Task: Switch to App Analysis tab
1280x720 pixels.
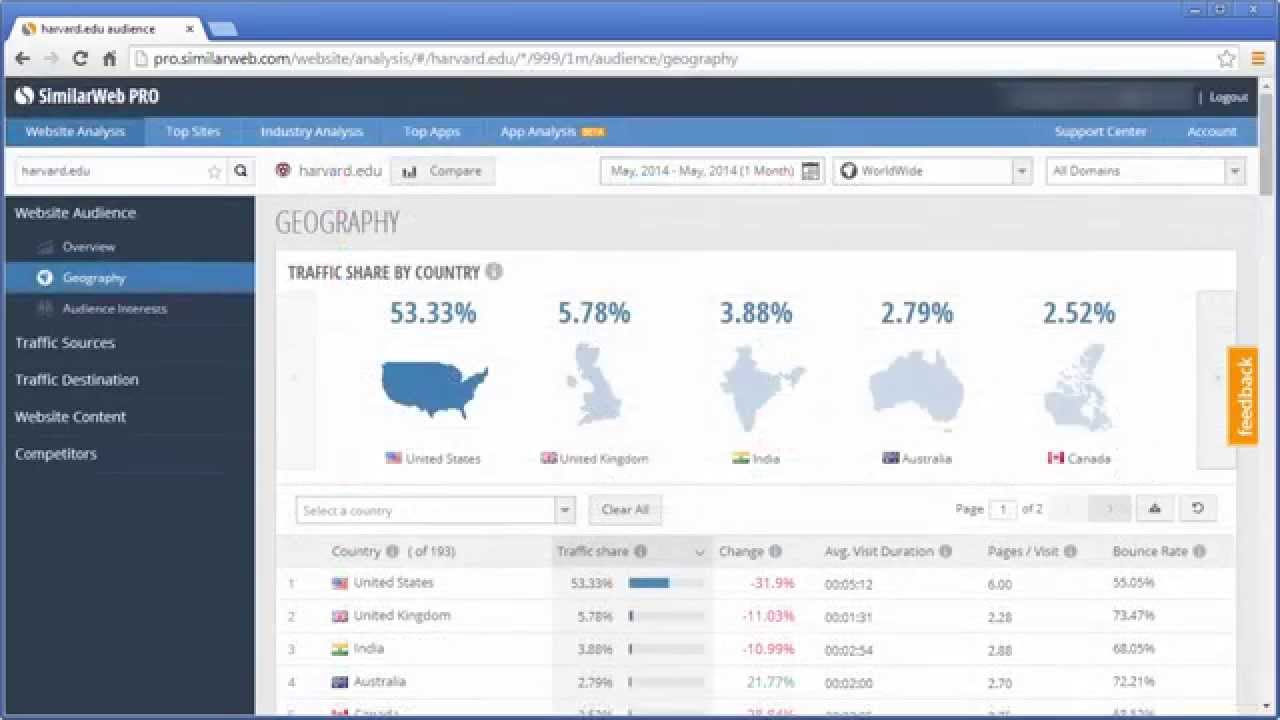Action: click(x=553, y=131)
